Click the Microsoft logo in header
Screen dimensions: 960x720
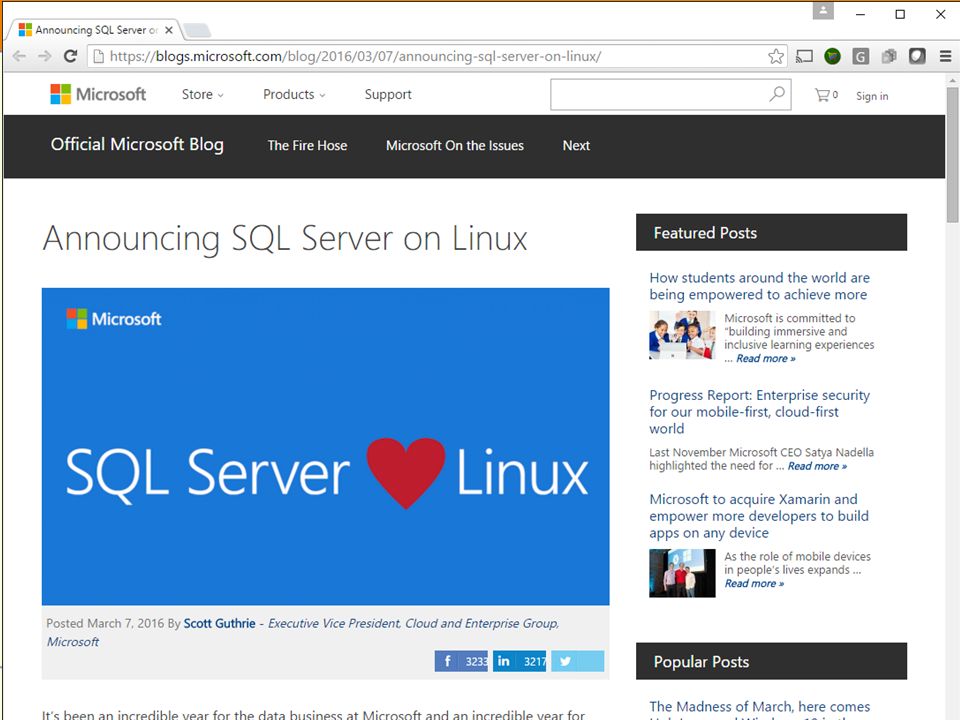point(98,94)
